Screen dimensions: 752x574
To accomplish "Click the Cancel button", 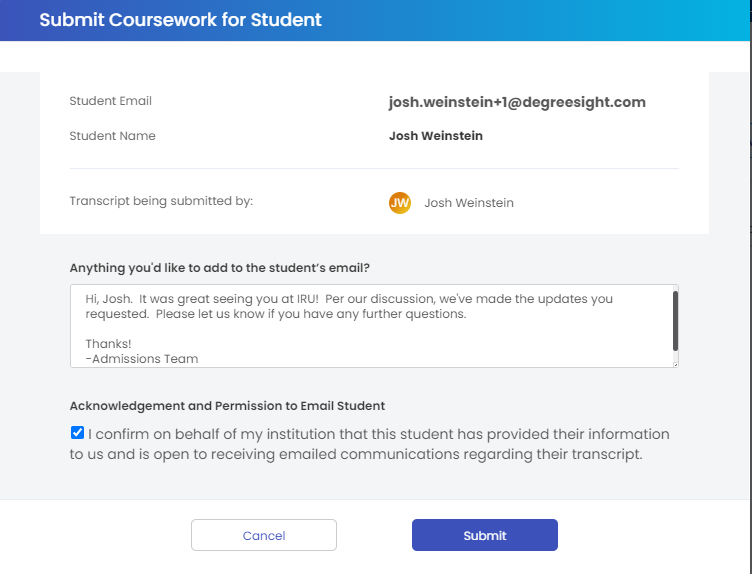I will tap(264, 536).
